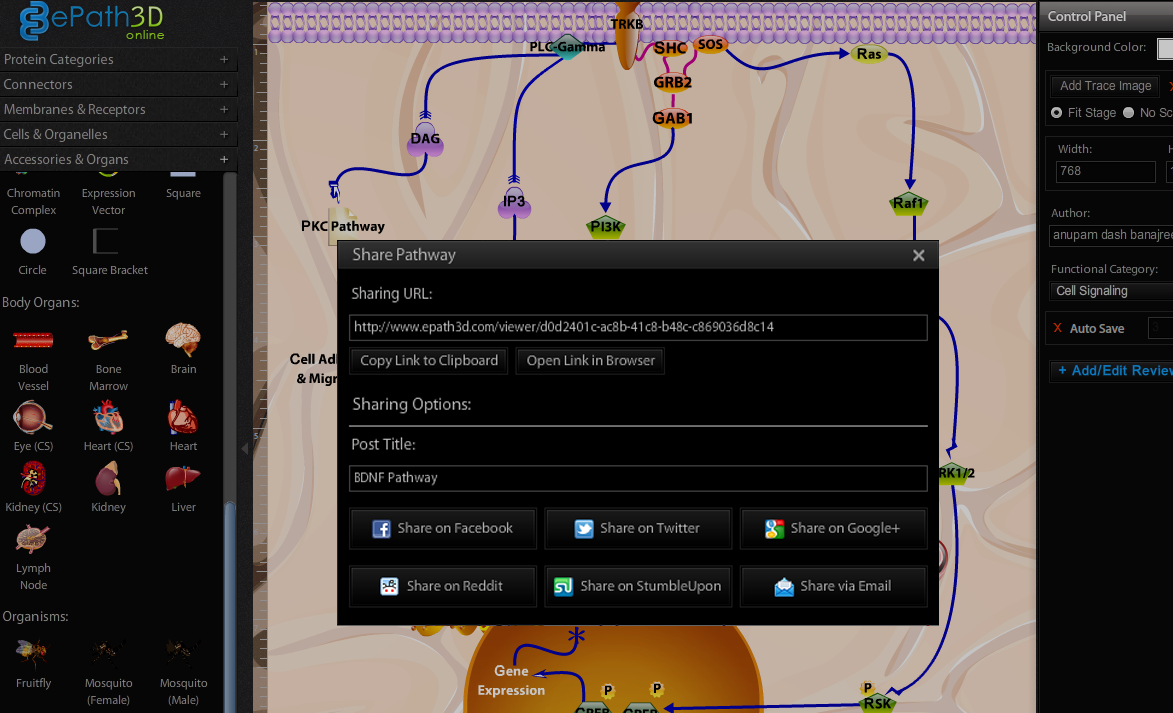Share the pathway on StumbleUpon
The width and height of the screenshot is (1173, 713).
coord(638,587)
